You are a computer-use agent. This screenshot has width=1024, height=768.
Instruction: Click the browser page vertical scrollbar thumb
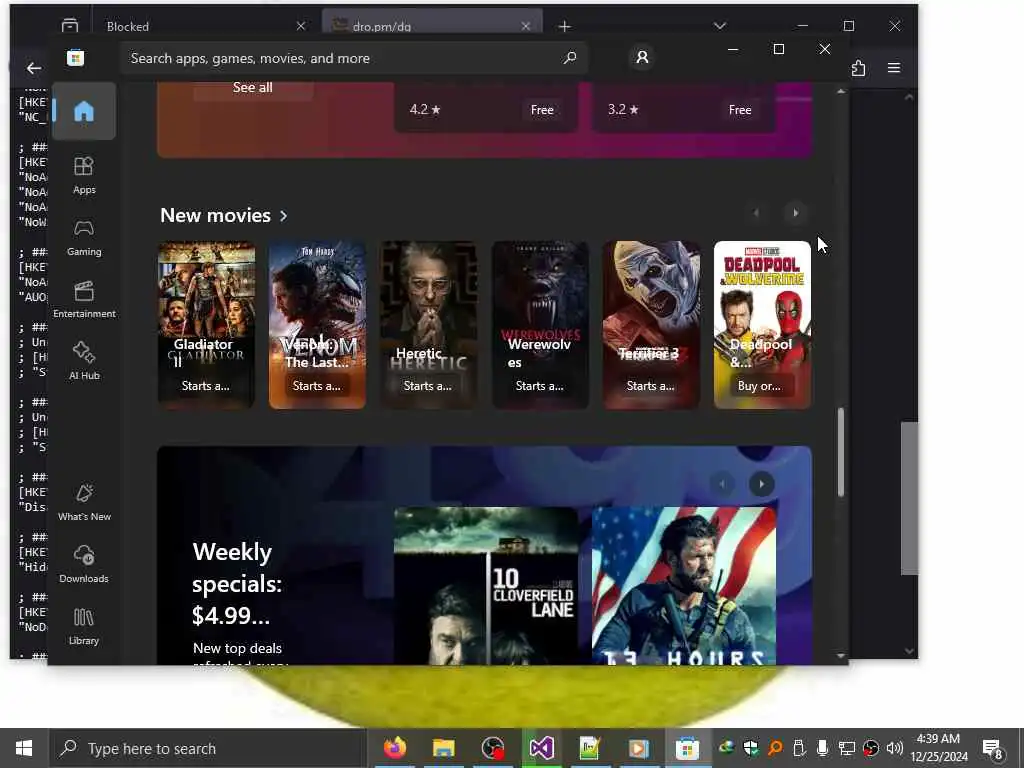909,498
